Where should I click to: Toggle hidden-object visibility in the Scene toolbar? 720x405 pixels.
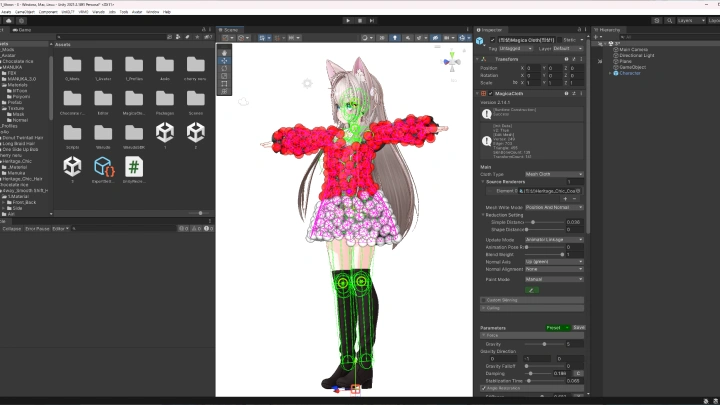[x=435, y=38]
